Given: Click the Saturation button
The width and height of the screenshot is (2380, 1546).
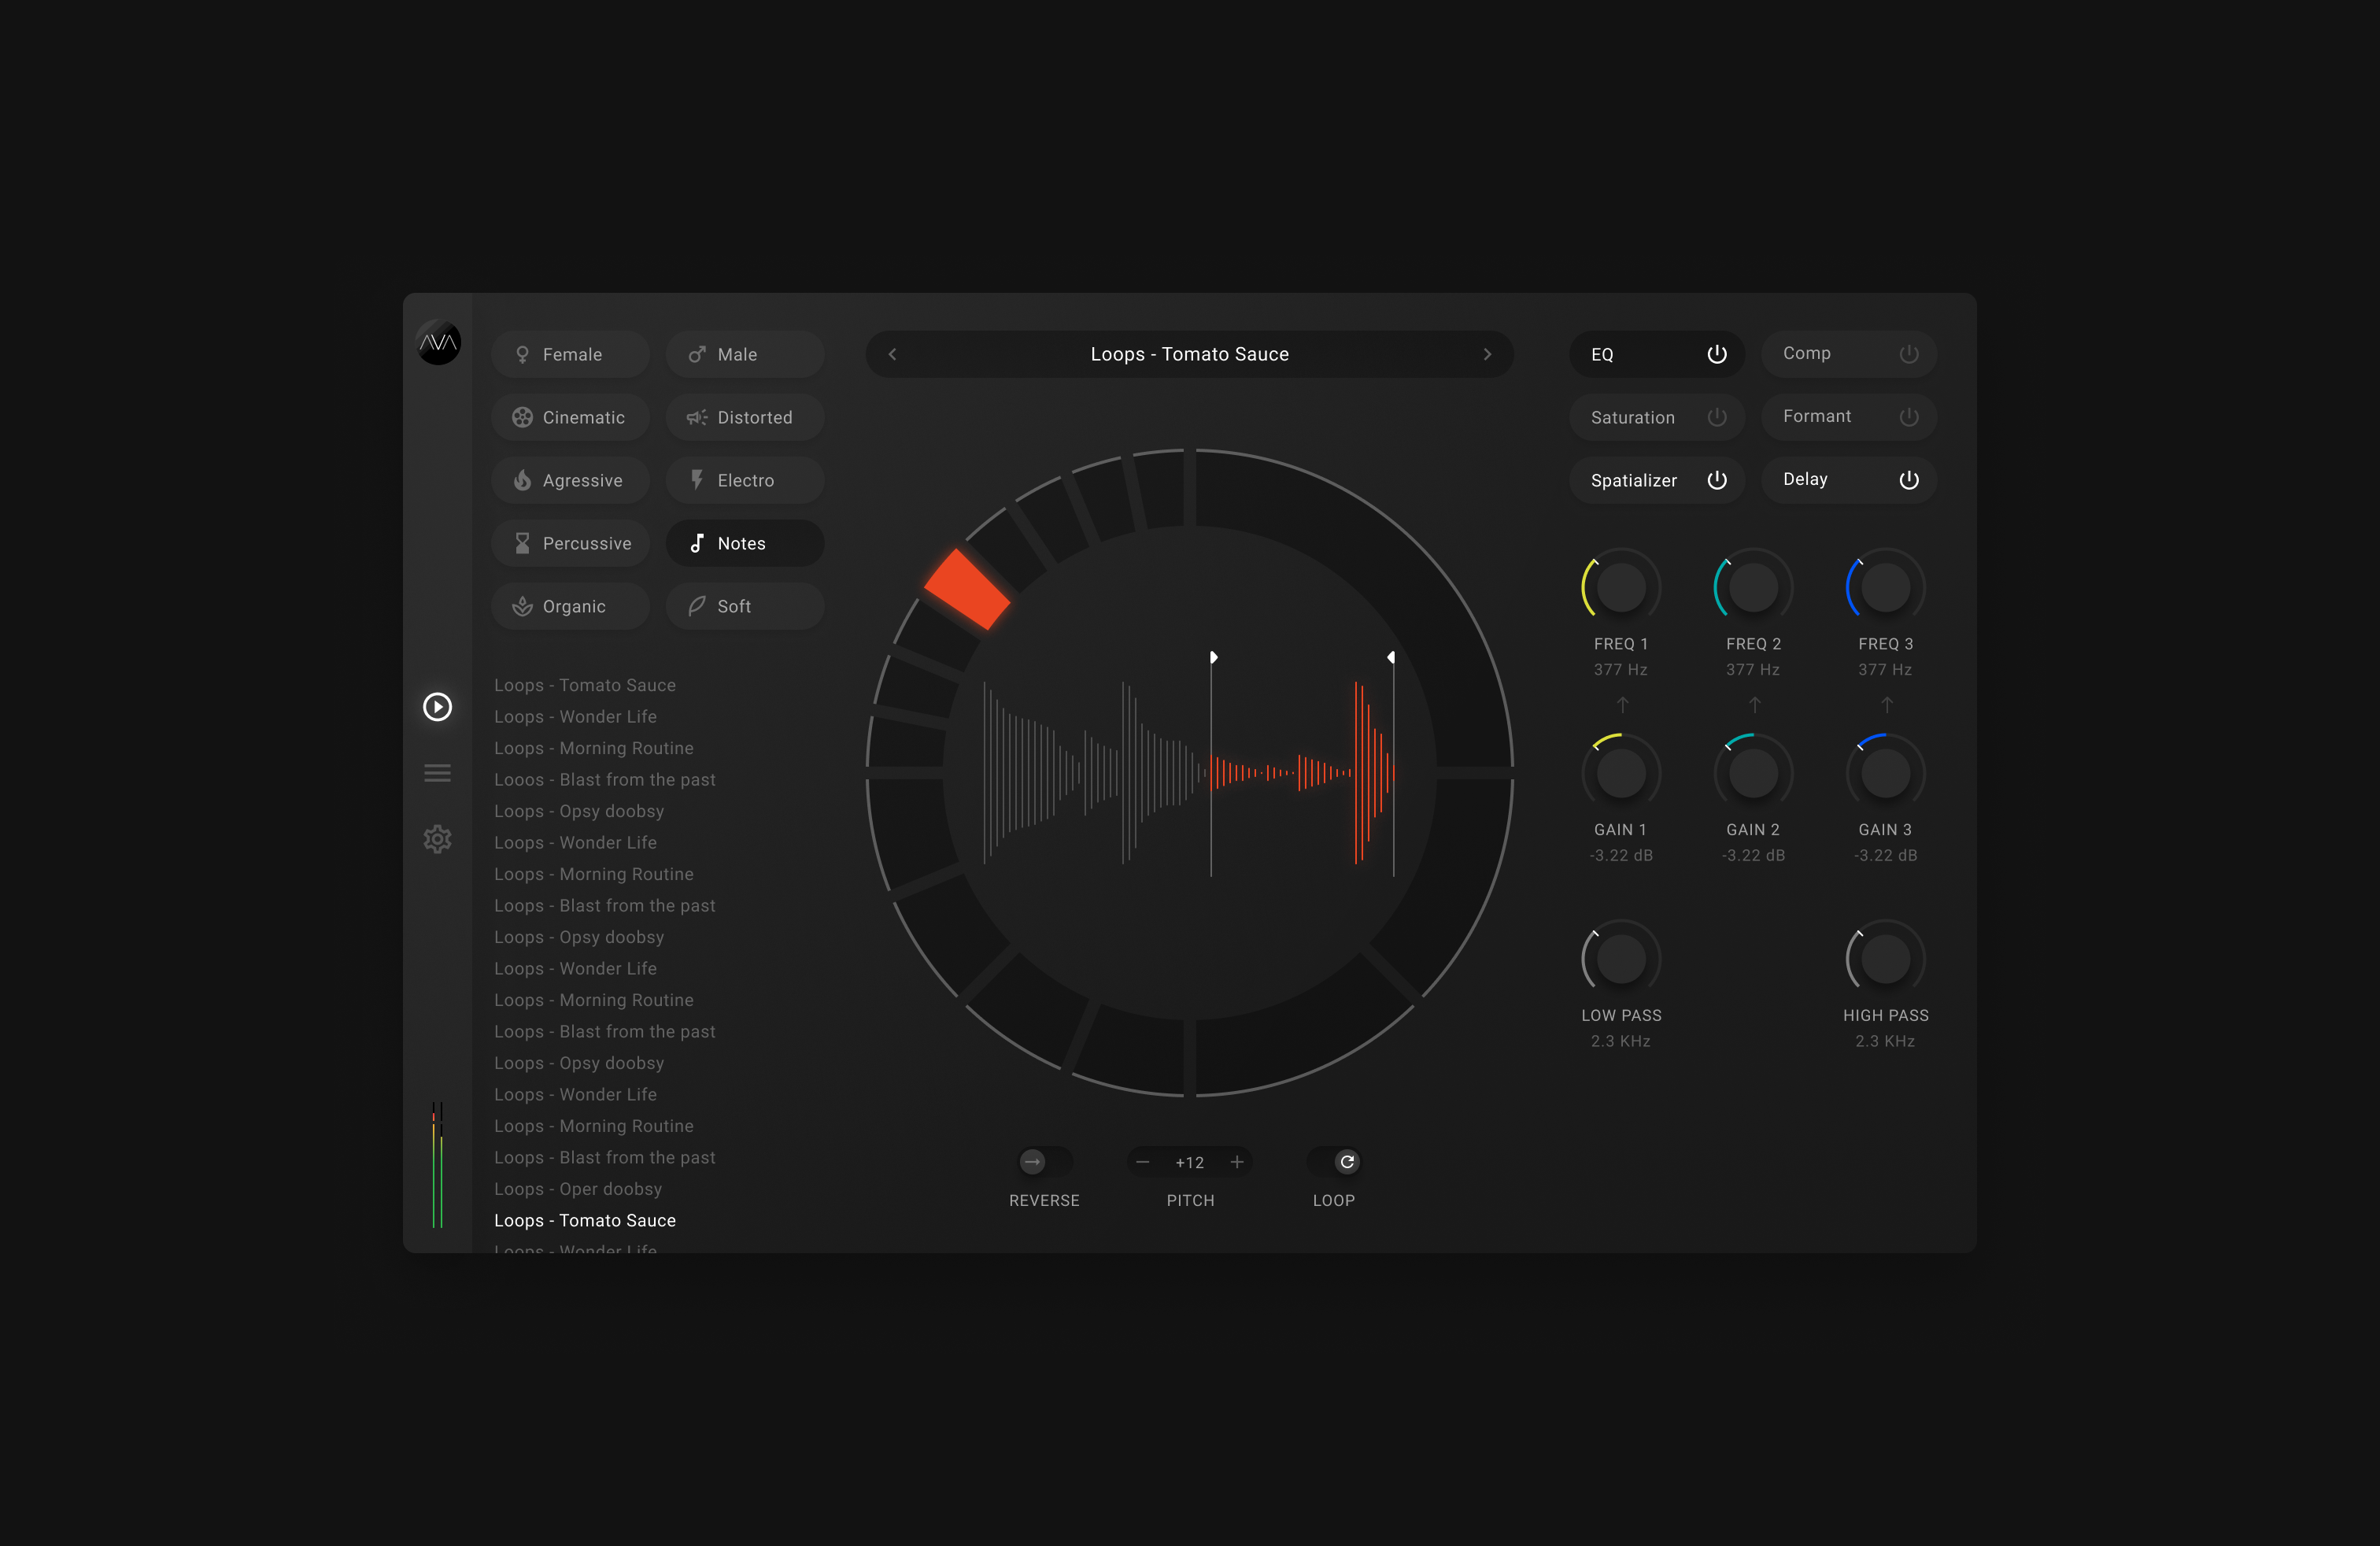Looking at the screenshot, I should [1633, 417].
